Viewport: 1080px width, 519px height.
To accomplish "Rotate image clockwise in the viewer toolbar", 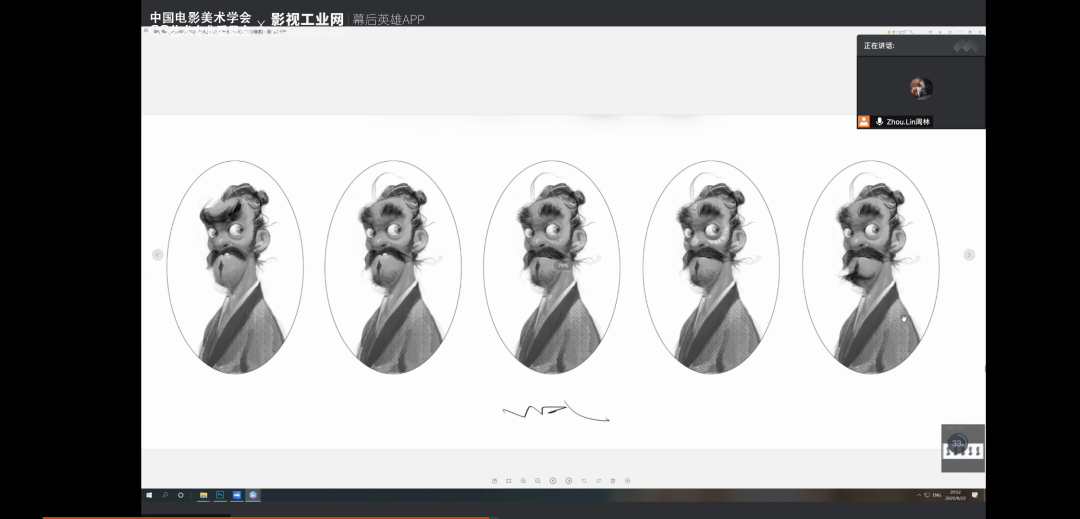I will [x=599, y=480].
